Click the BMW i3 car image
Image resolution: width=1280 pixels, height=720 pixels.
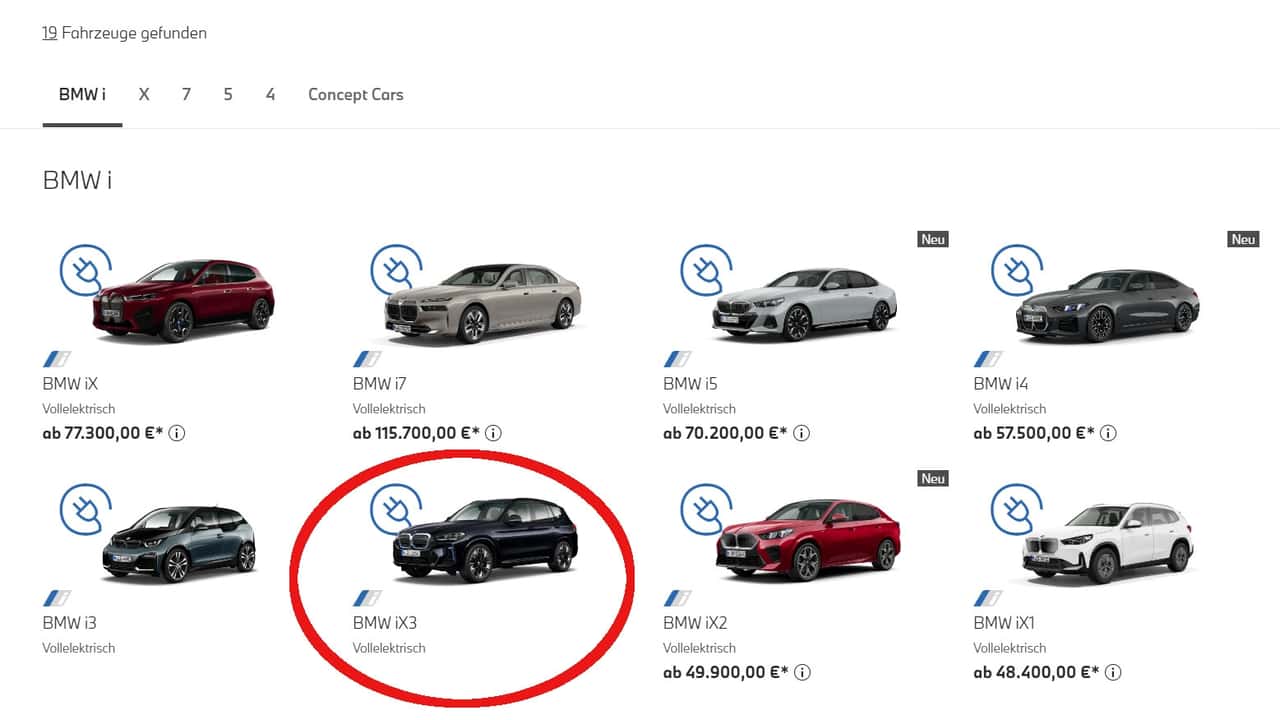tap(179, 543)
